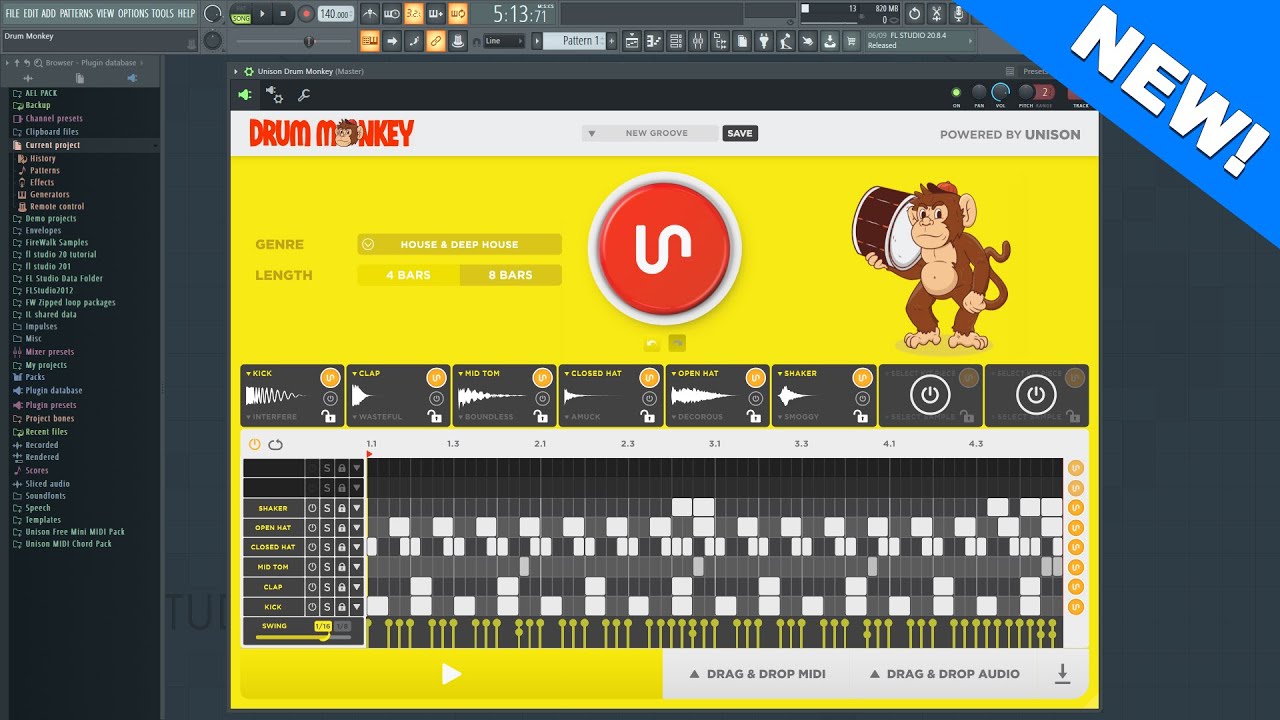Click the big red Unison generate button

click(x=665, y=246)
